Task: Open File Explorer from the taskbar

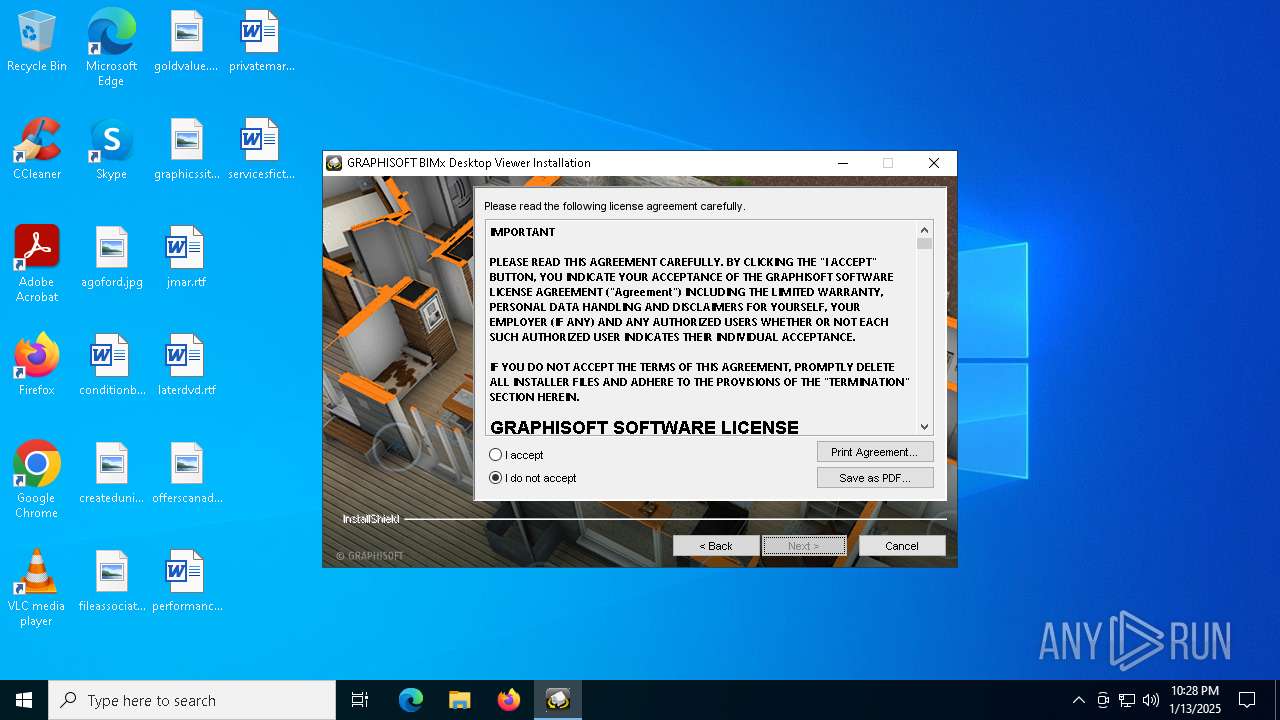Action: pos(459,700)
